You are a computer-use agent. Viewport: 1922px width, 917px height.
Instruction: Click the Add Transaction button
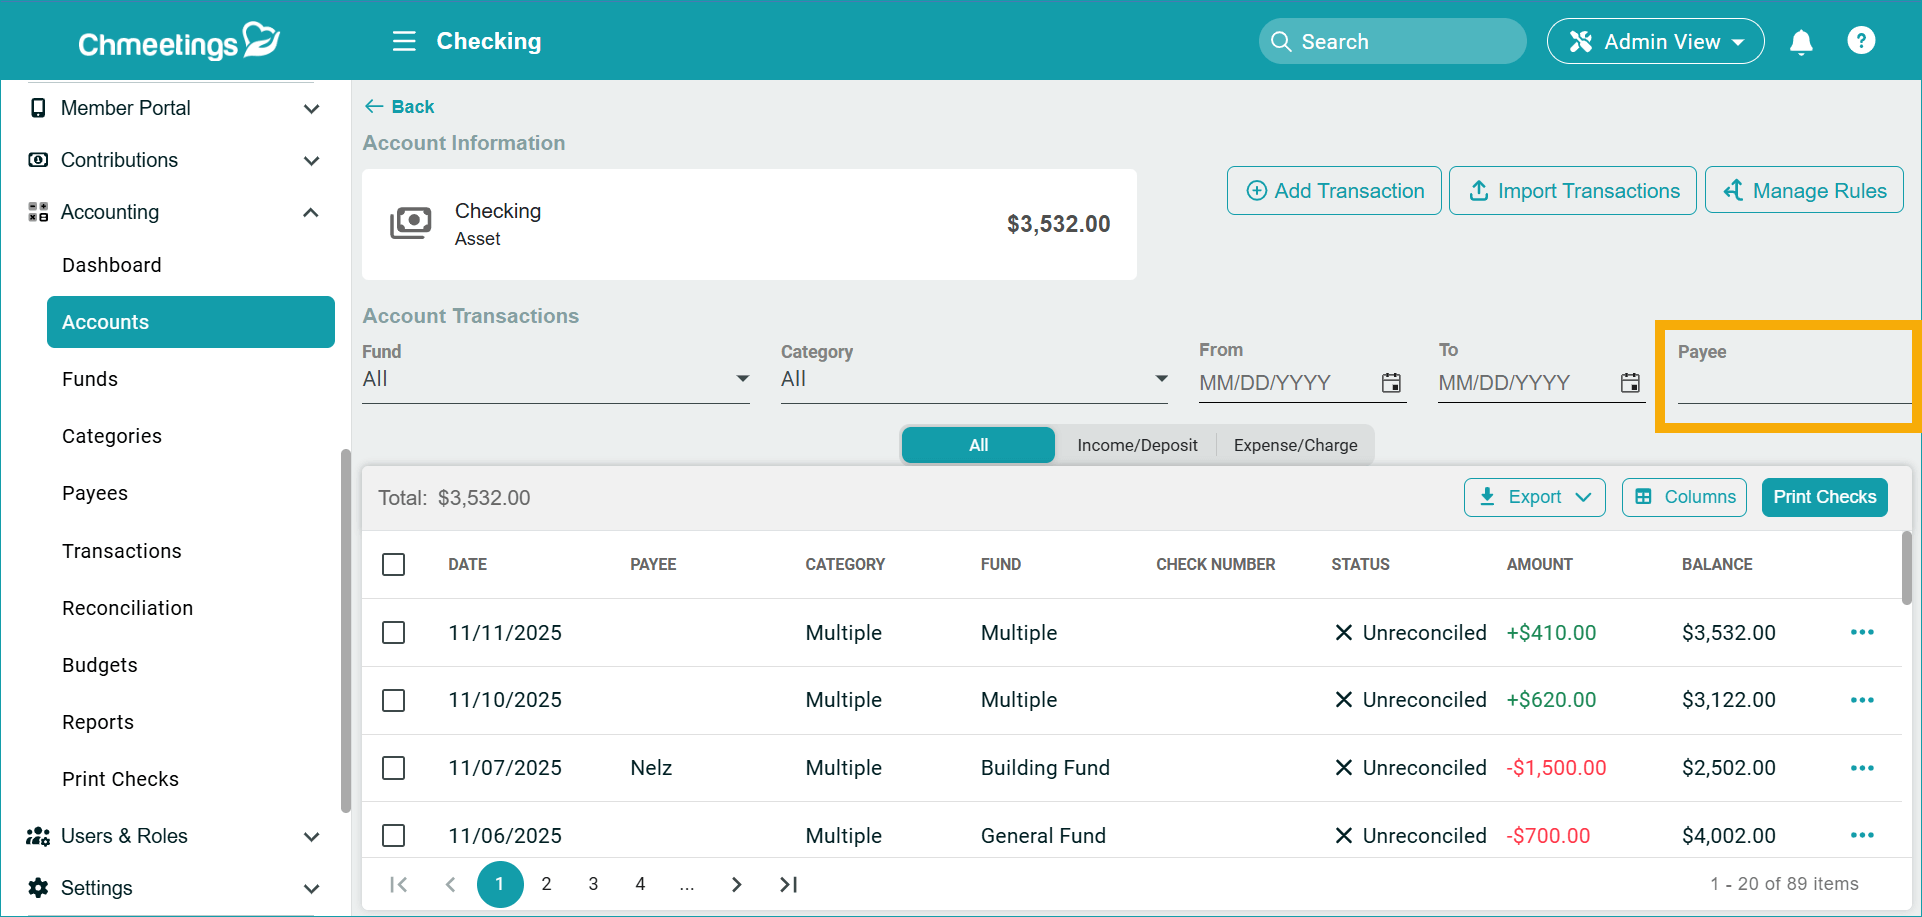[x=1334, y=190]
